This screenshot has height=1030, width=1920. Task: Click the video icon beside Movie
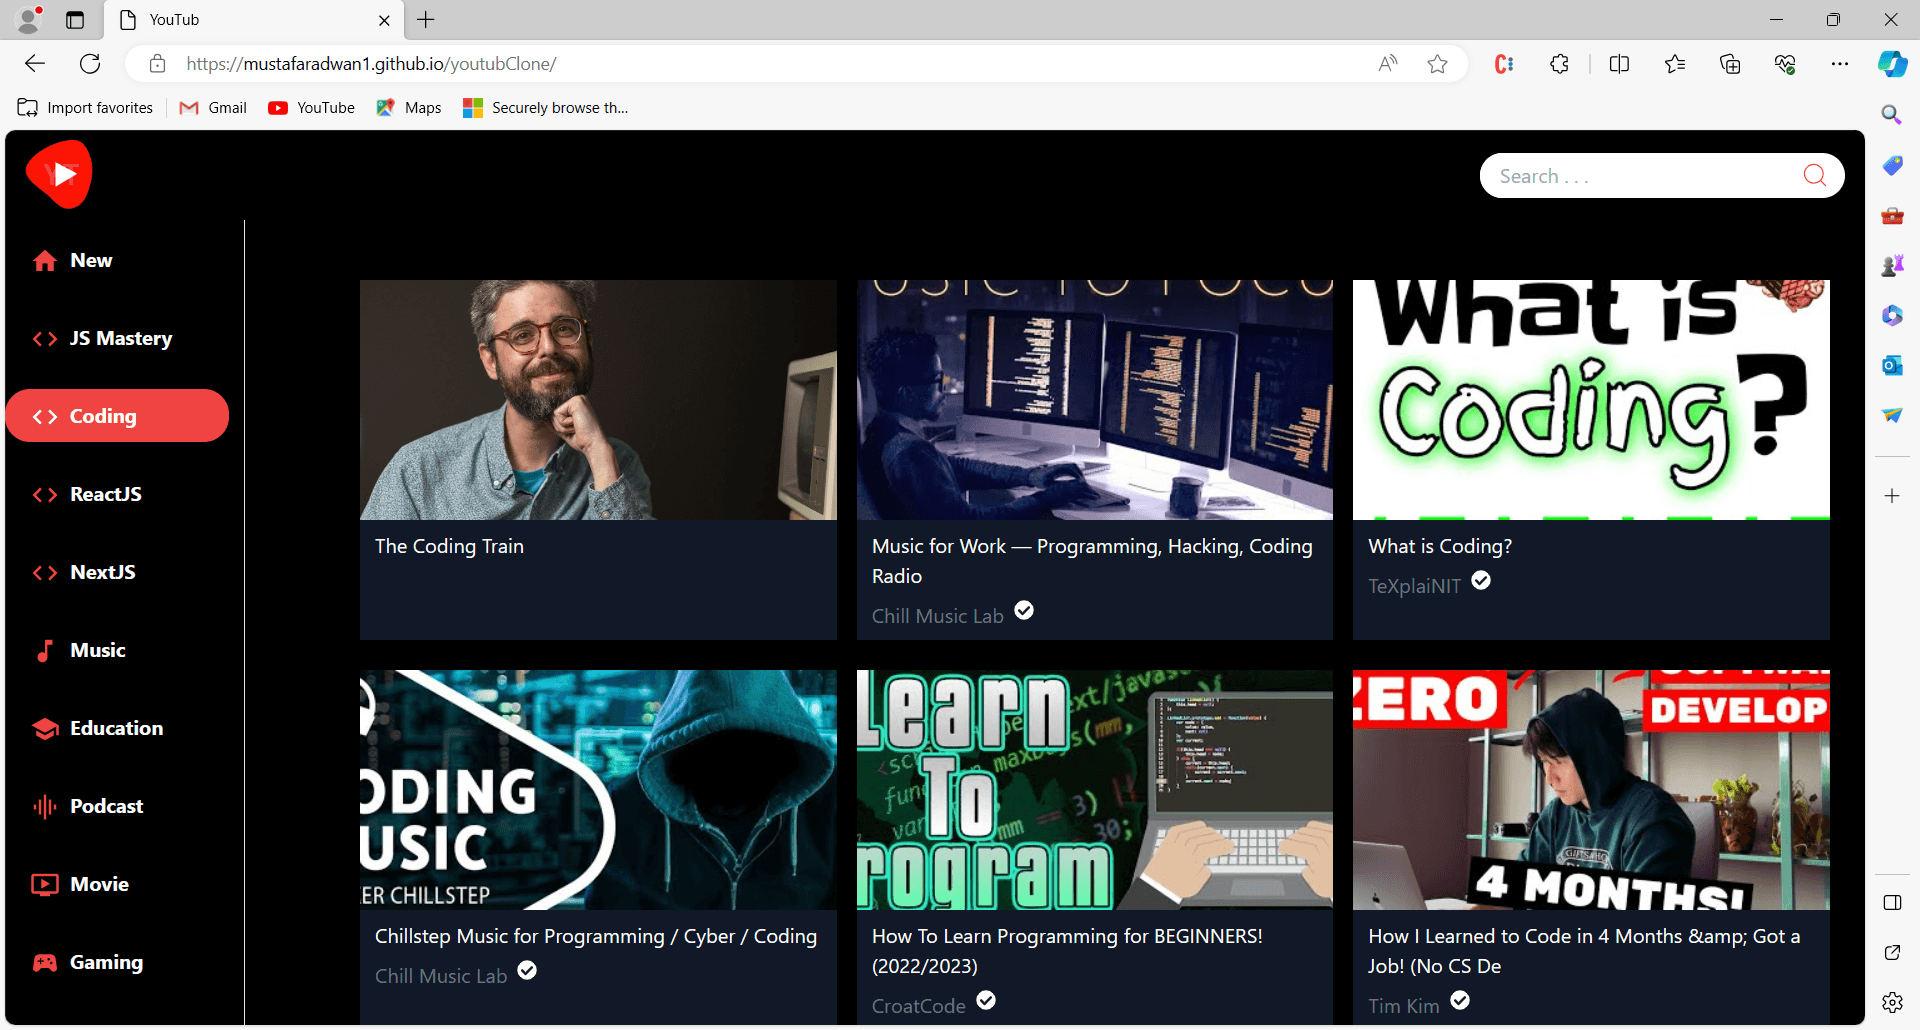pos(45,885)
